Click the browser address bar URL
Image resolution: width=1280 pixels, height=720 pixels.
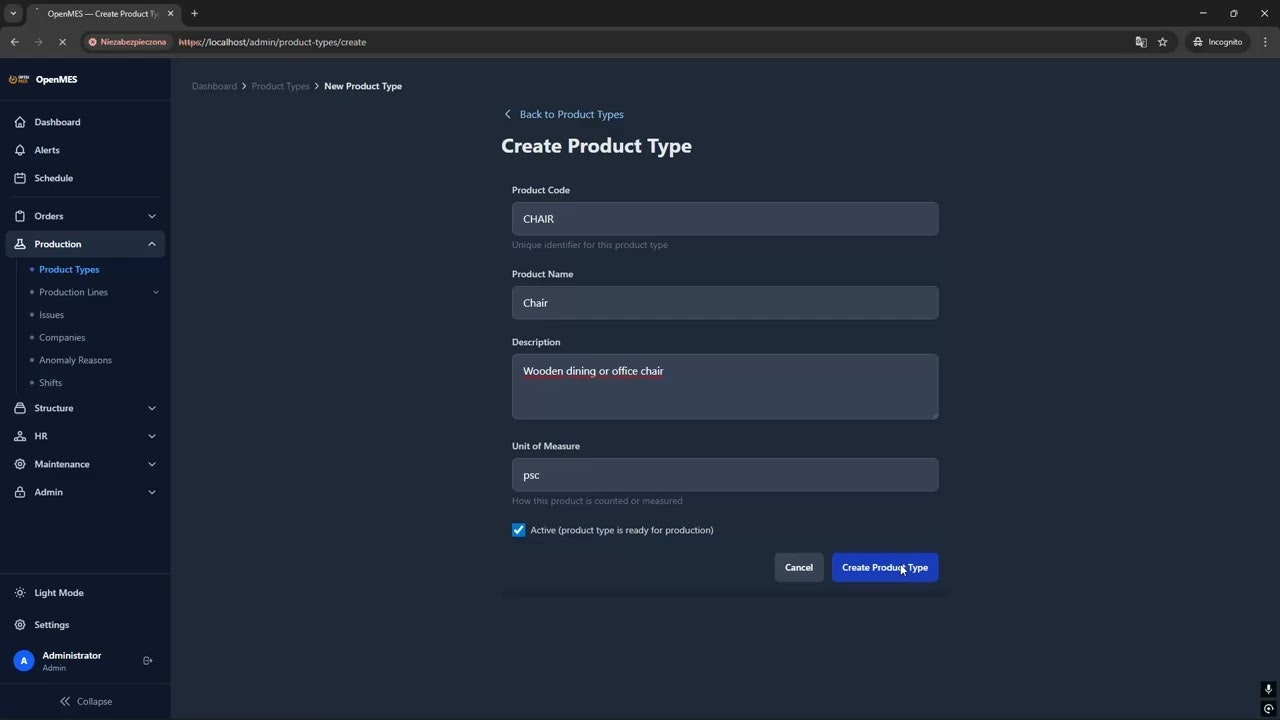pos(272,42)
